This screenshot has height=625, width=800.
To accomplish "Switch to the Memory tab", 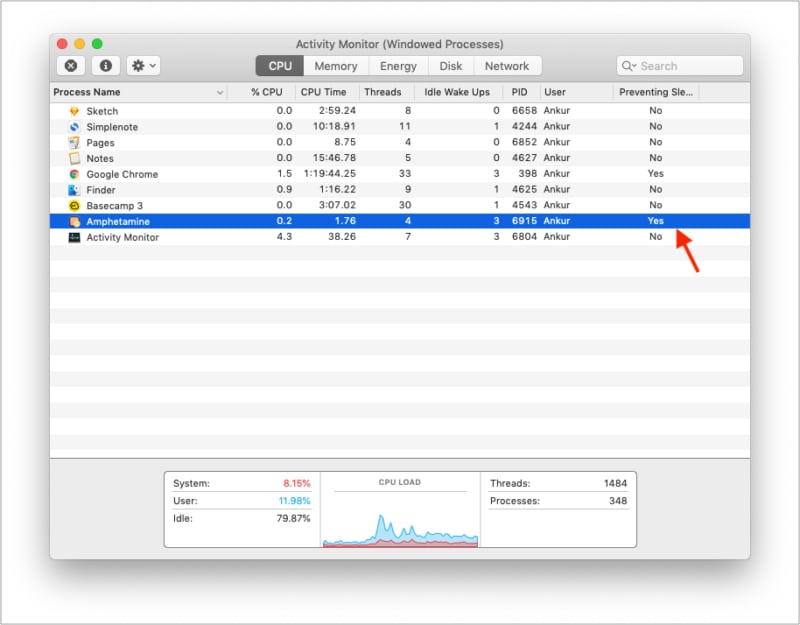I will click(x=335, y=65).
